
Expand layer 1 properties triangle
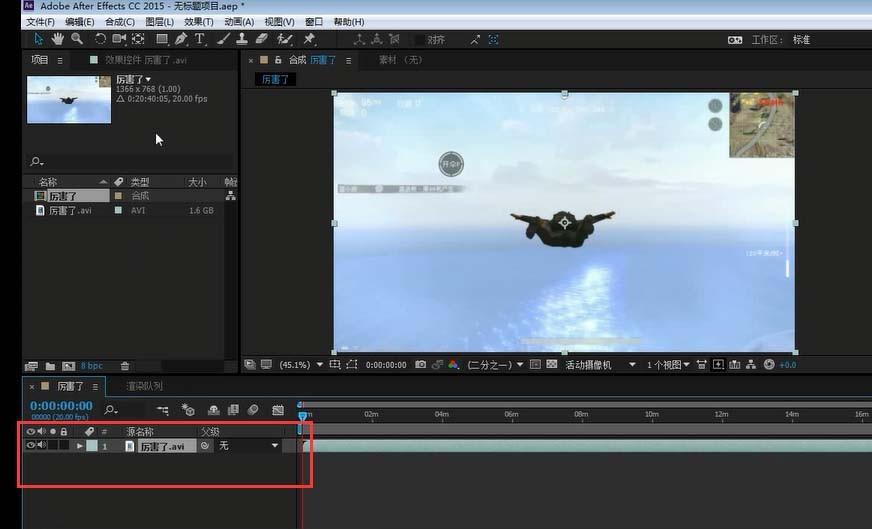[80, 446]
